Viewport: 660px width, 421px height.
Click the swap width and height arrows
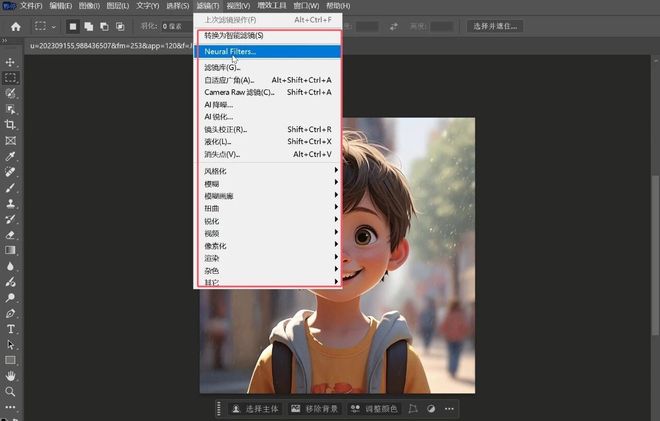(394, 27)
